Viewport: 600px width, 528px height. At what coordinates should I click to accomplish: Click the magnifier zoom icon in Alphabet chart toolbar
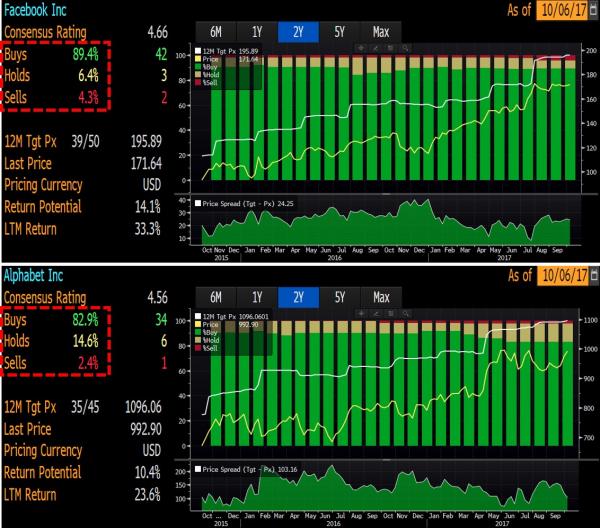point(406,314)
